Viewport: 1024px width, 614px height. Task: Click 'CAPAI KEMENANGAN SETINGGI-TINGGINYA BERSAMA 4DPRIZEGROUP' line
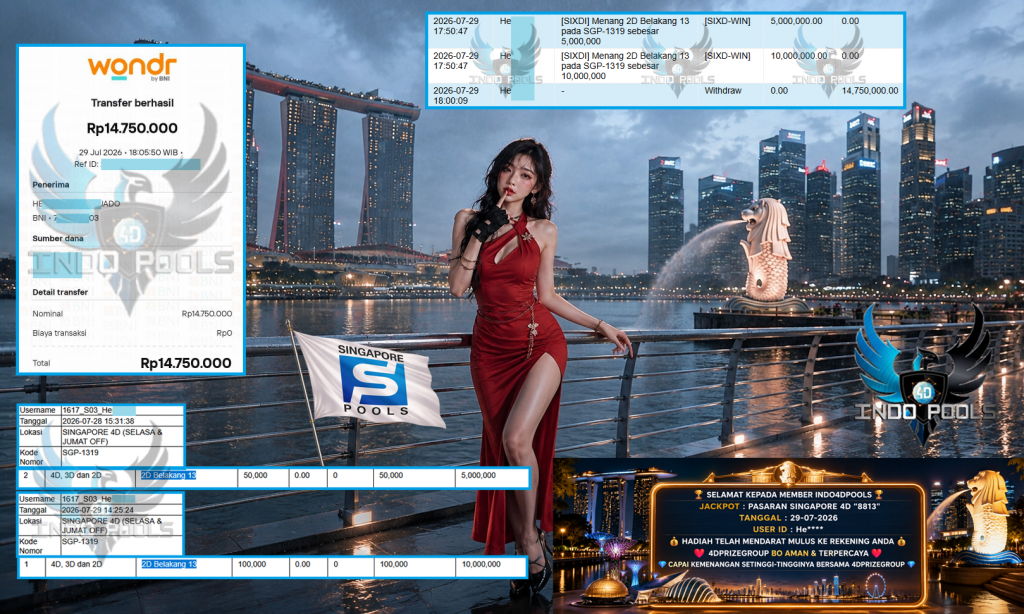click(788, 564)
